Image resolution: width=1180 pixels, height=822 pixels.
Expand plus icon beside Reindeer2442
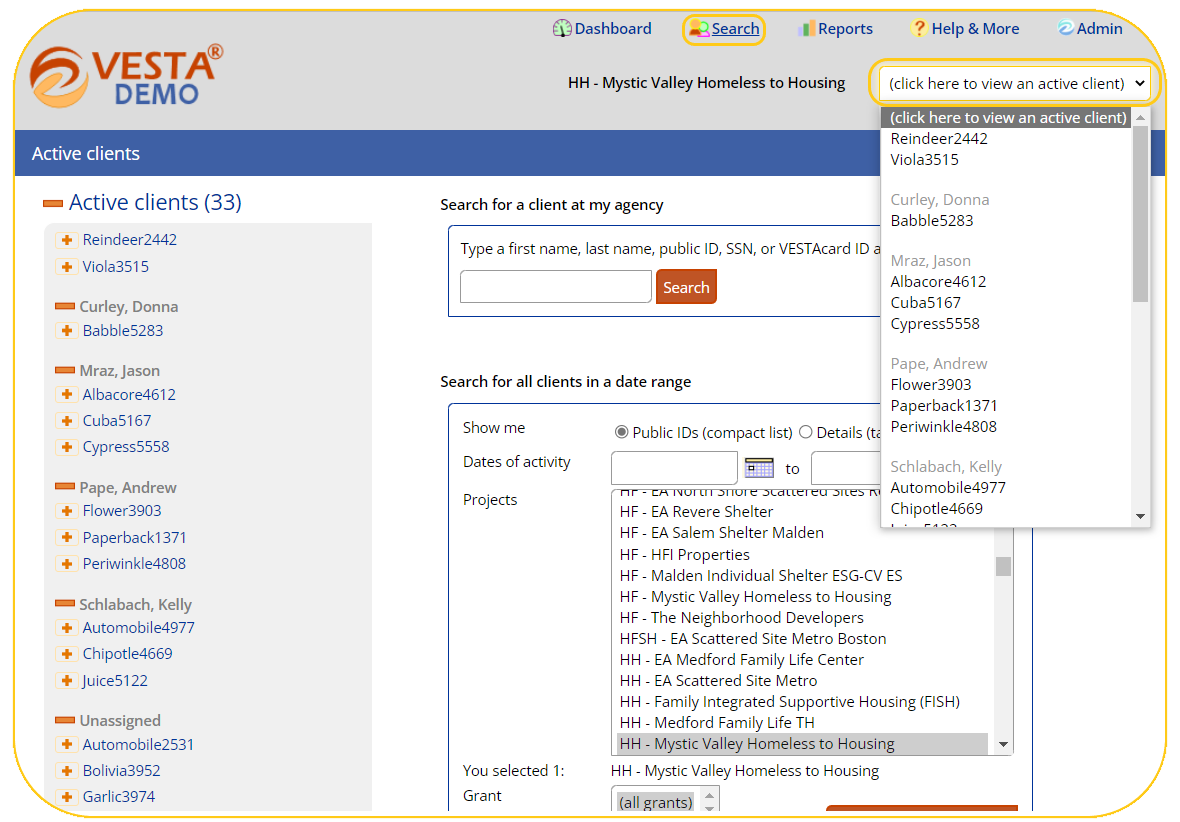pyautogui.click(x=67, y=240)
